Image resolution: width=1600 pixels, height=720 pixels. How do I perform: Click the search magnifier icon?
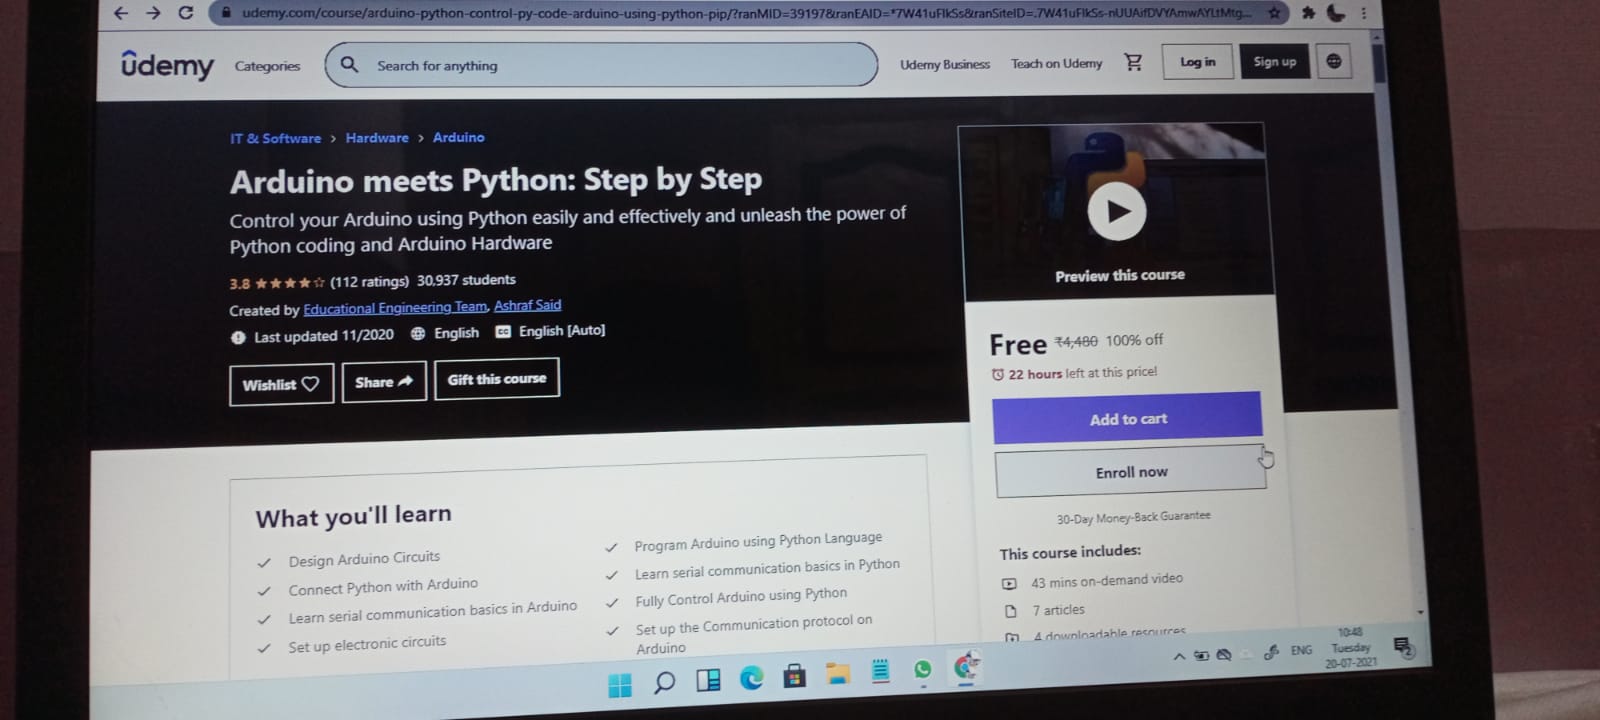click(349, 64)
